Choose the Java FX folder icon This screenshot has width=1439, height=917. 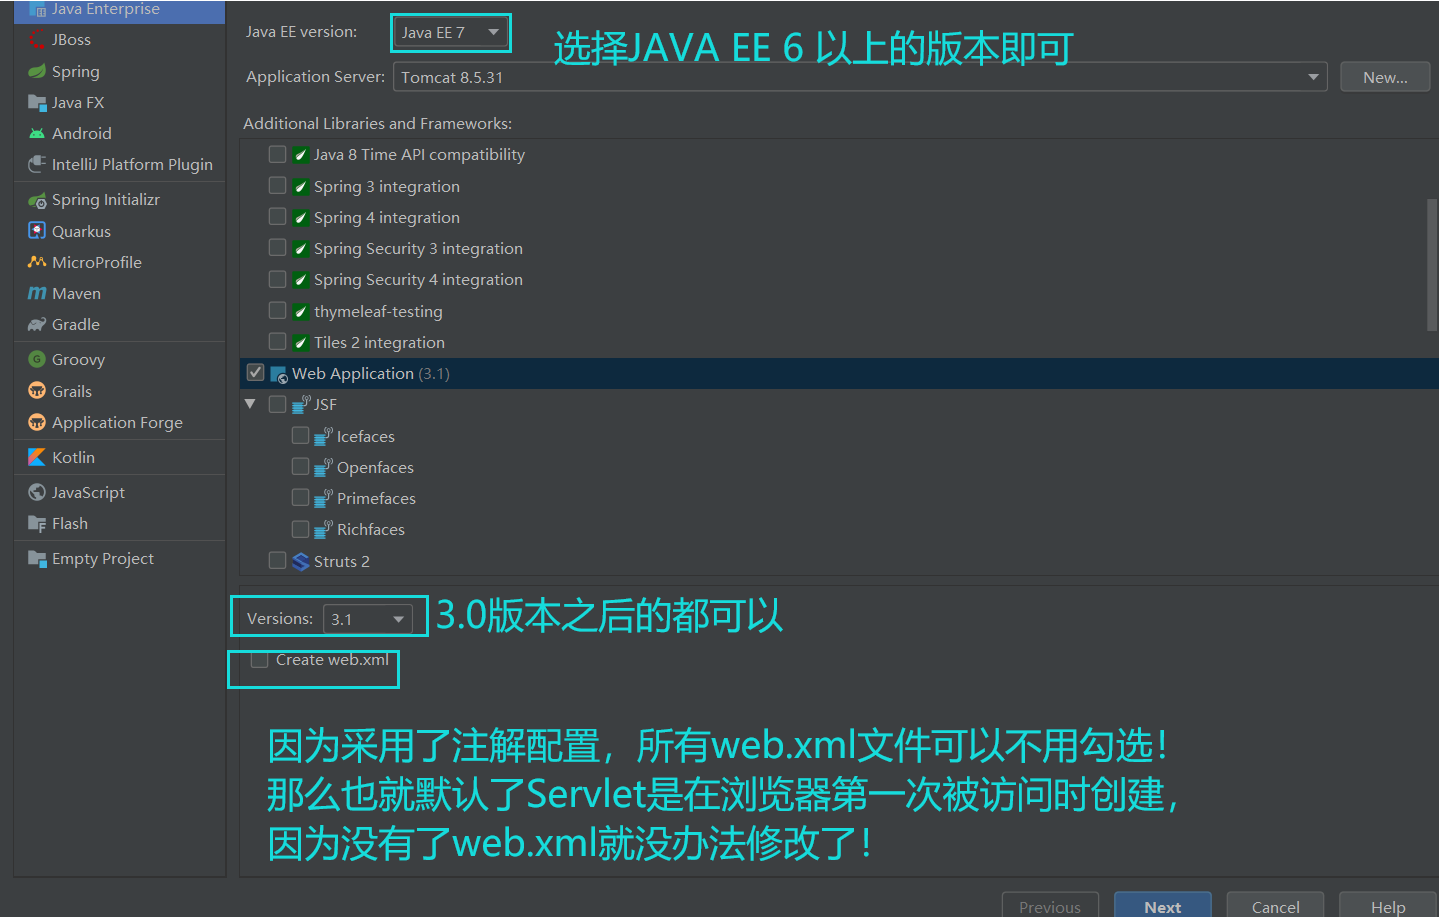tap(37, 102)
